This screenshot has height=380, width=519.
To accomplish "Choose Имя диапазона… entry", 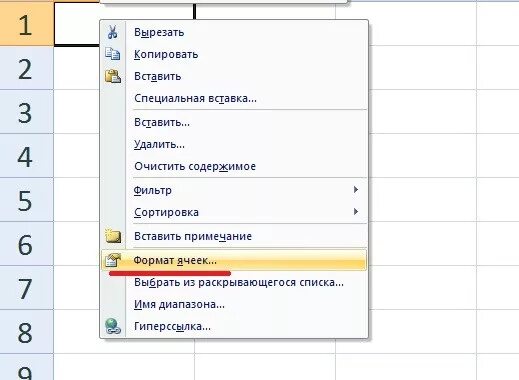I will pyautogui.click(x=234, y=304).
